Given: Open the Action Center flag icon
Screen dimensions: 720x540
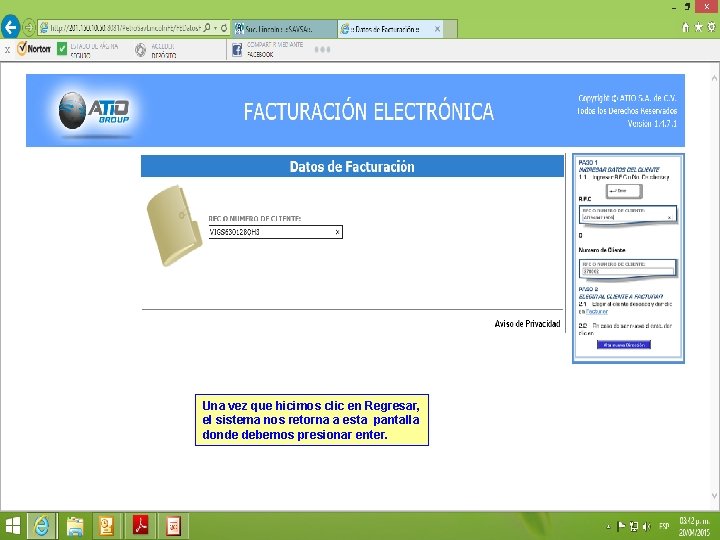Looking at the screenshot, I should point(621,527).
